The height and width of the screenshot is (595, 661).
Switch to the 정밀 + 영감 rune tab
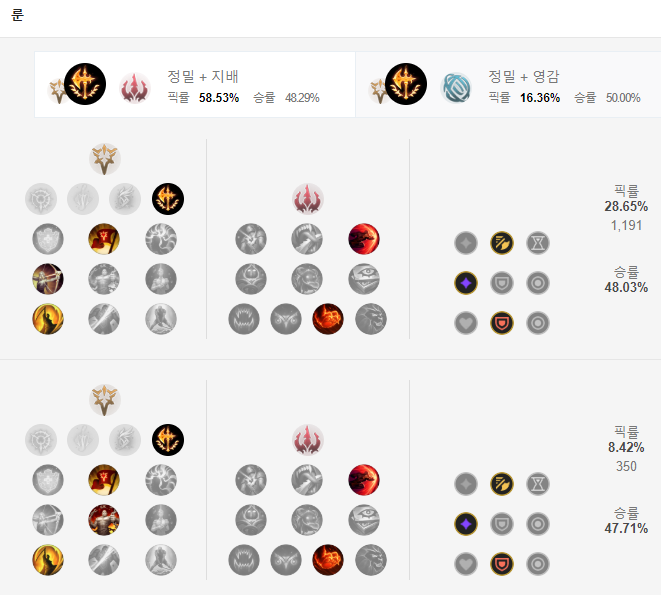[508, 85]
